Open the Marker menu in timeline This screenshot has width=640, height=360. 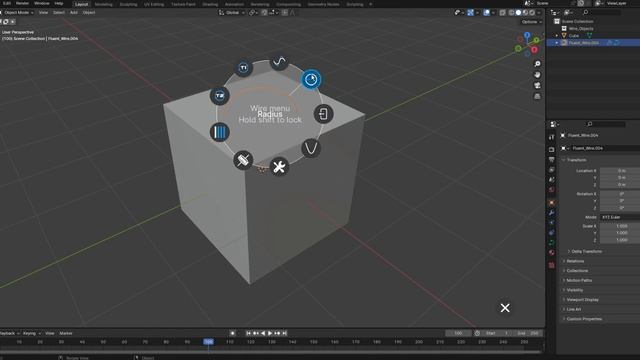(66, 333)
